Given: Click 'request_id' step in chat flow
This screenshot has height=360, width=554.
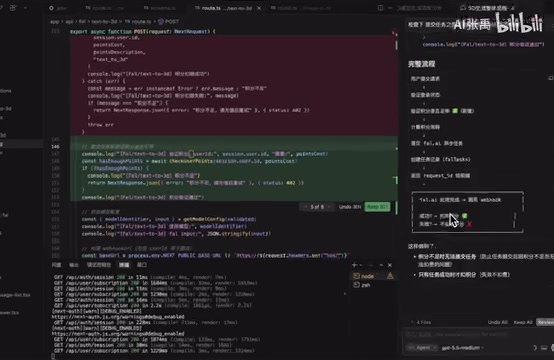Looking at the screenshot, I should (440, 176).
